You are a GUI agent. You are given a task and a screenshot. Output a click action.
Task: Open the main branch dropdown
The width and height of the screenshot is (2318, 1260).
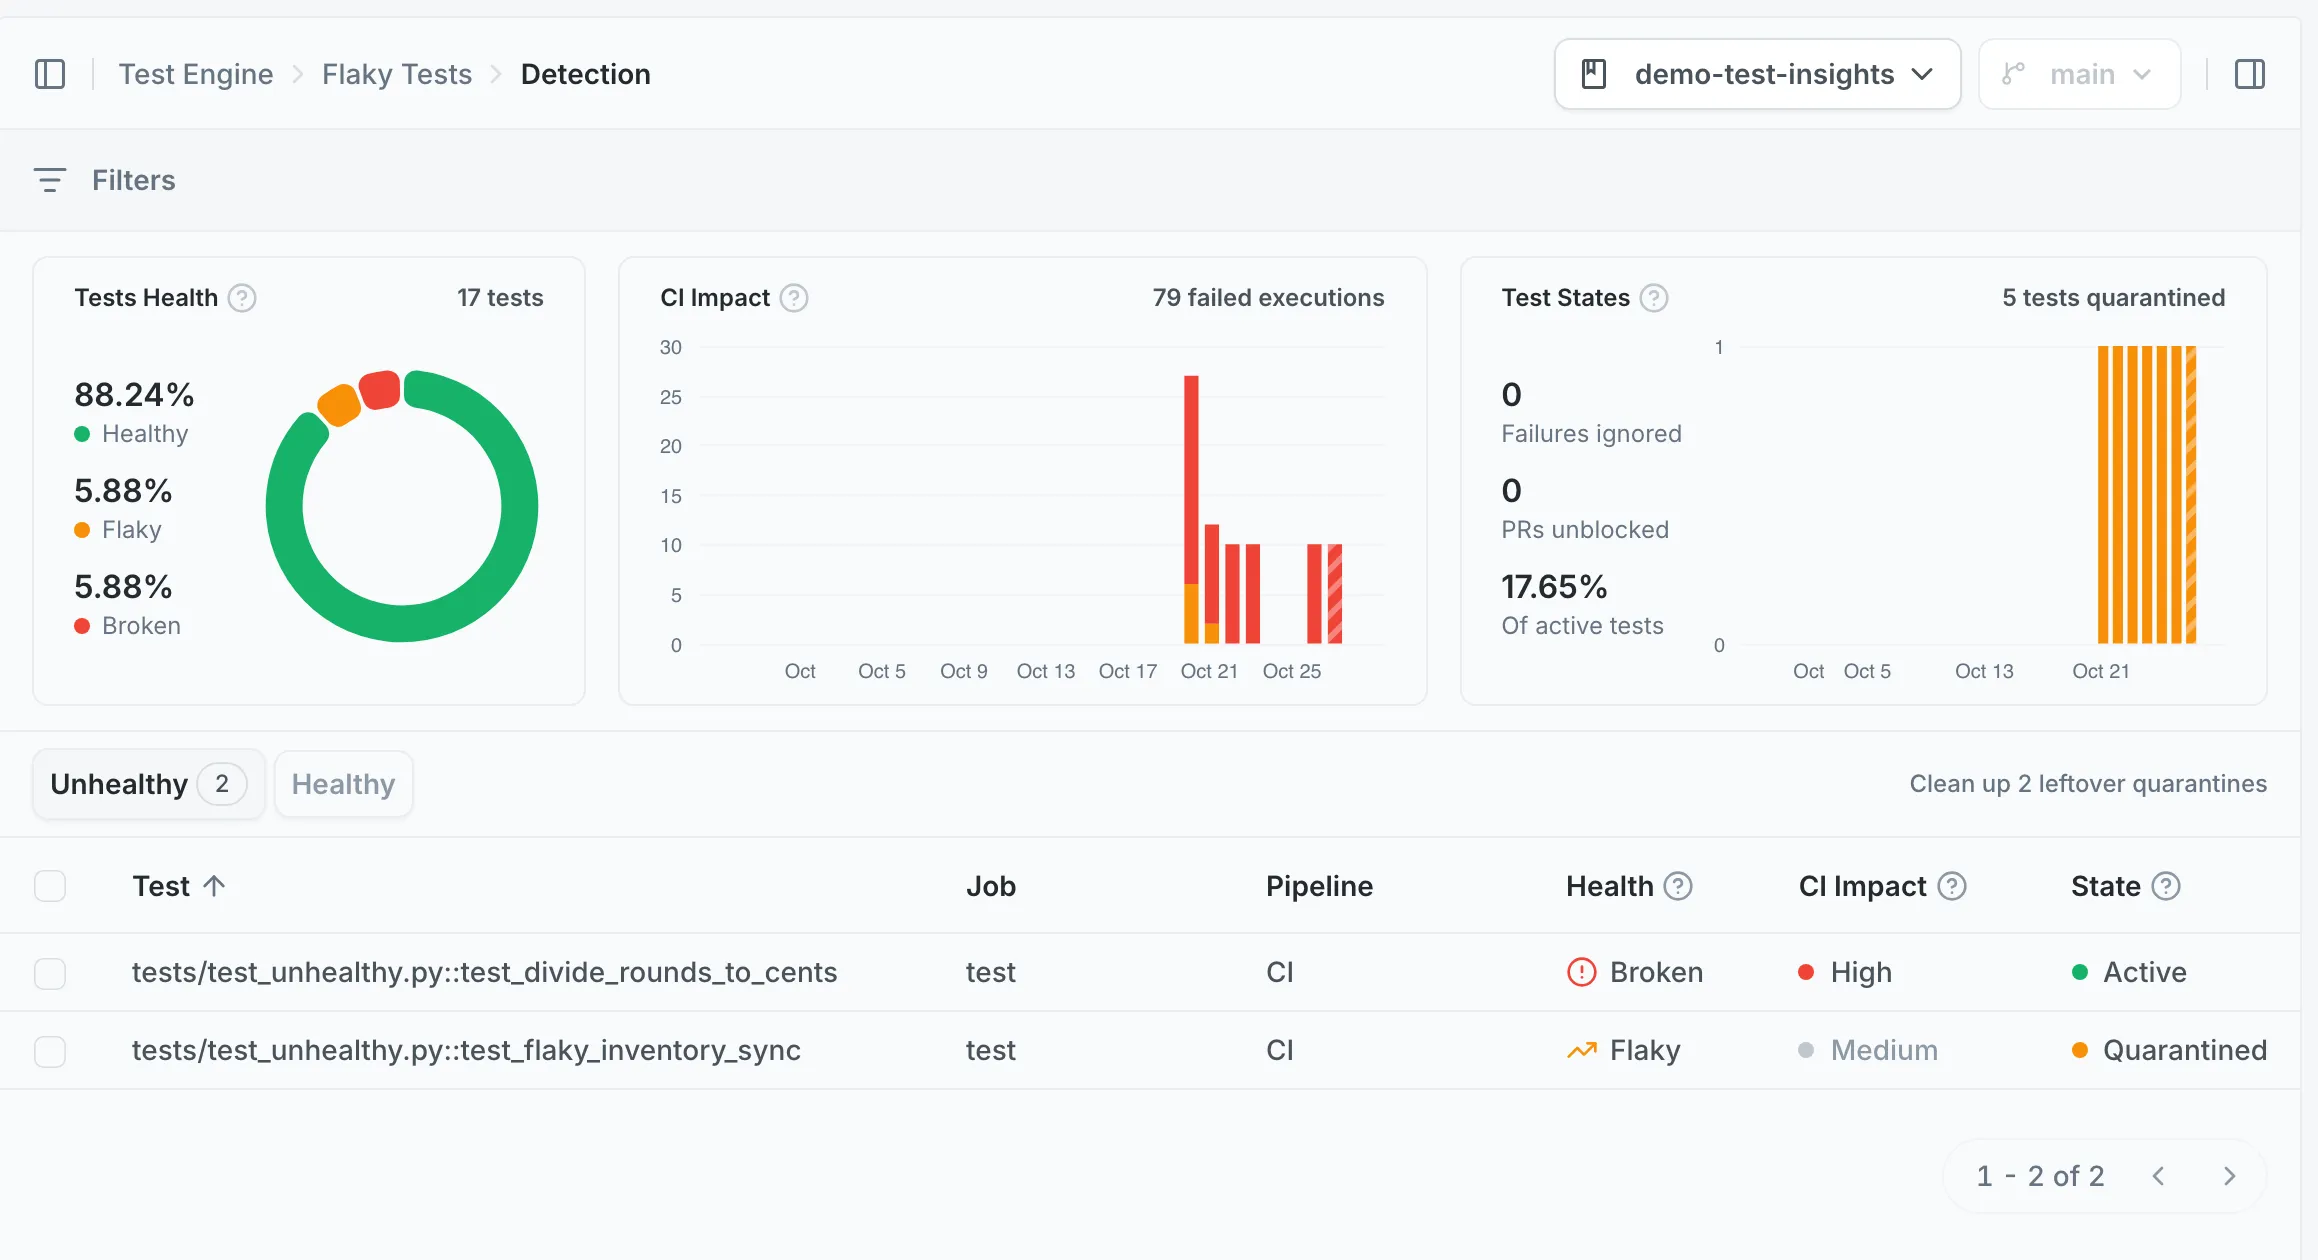[2080, 74]
